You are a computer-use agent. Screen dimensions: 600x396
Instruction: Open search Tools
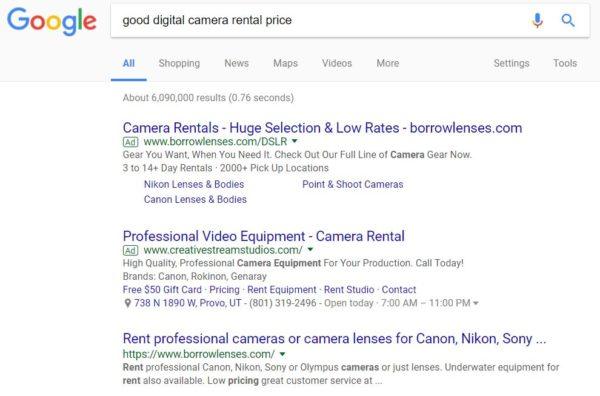565,63
